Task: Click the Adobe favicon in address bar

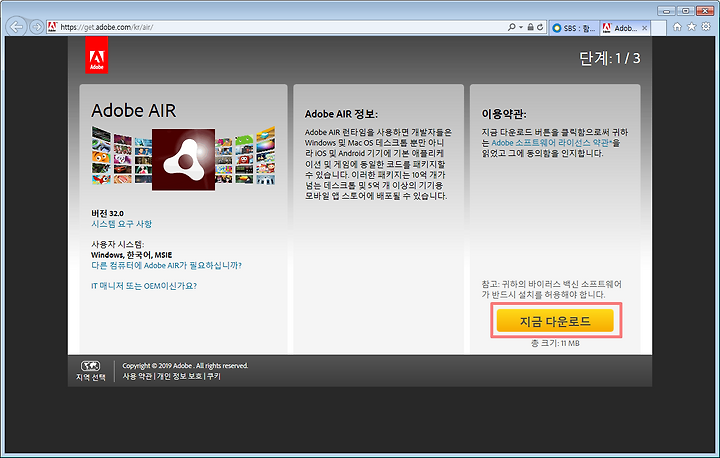Action: (52, 27)
